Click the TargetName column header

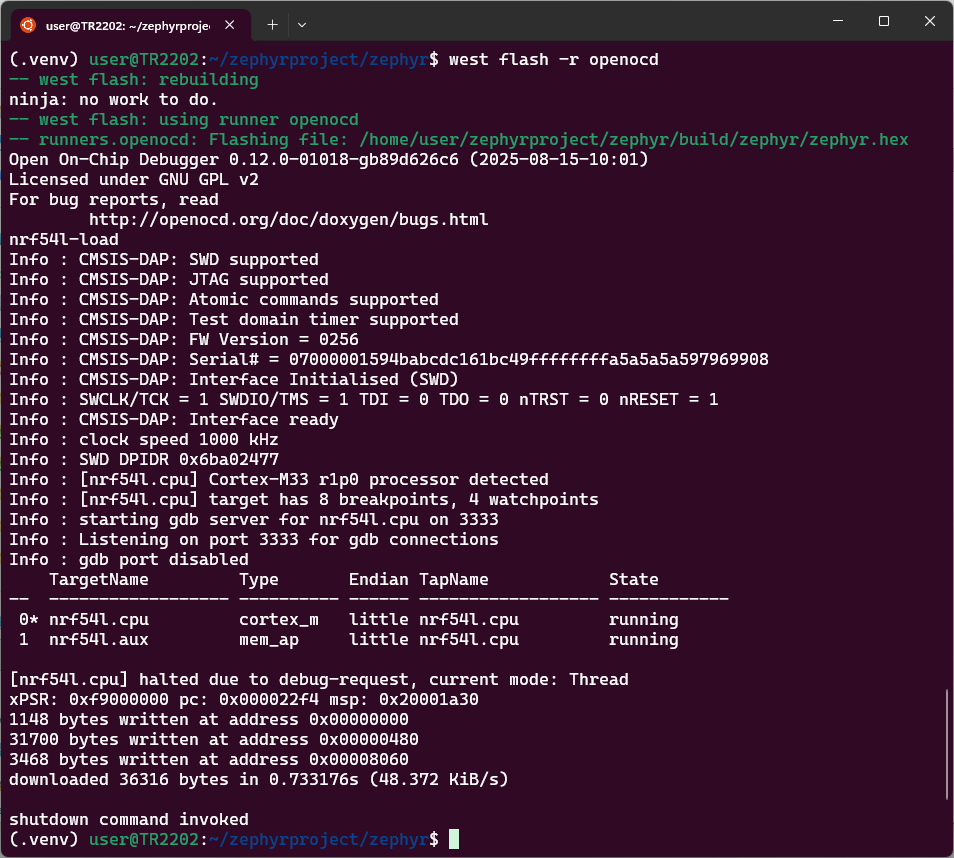click(x=98, y=580)
